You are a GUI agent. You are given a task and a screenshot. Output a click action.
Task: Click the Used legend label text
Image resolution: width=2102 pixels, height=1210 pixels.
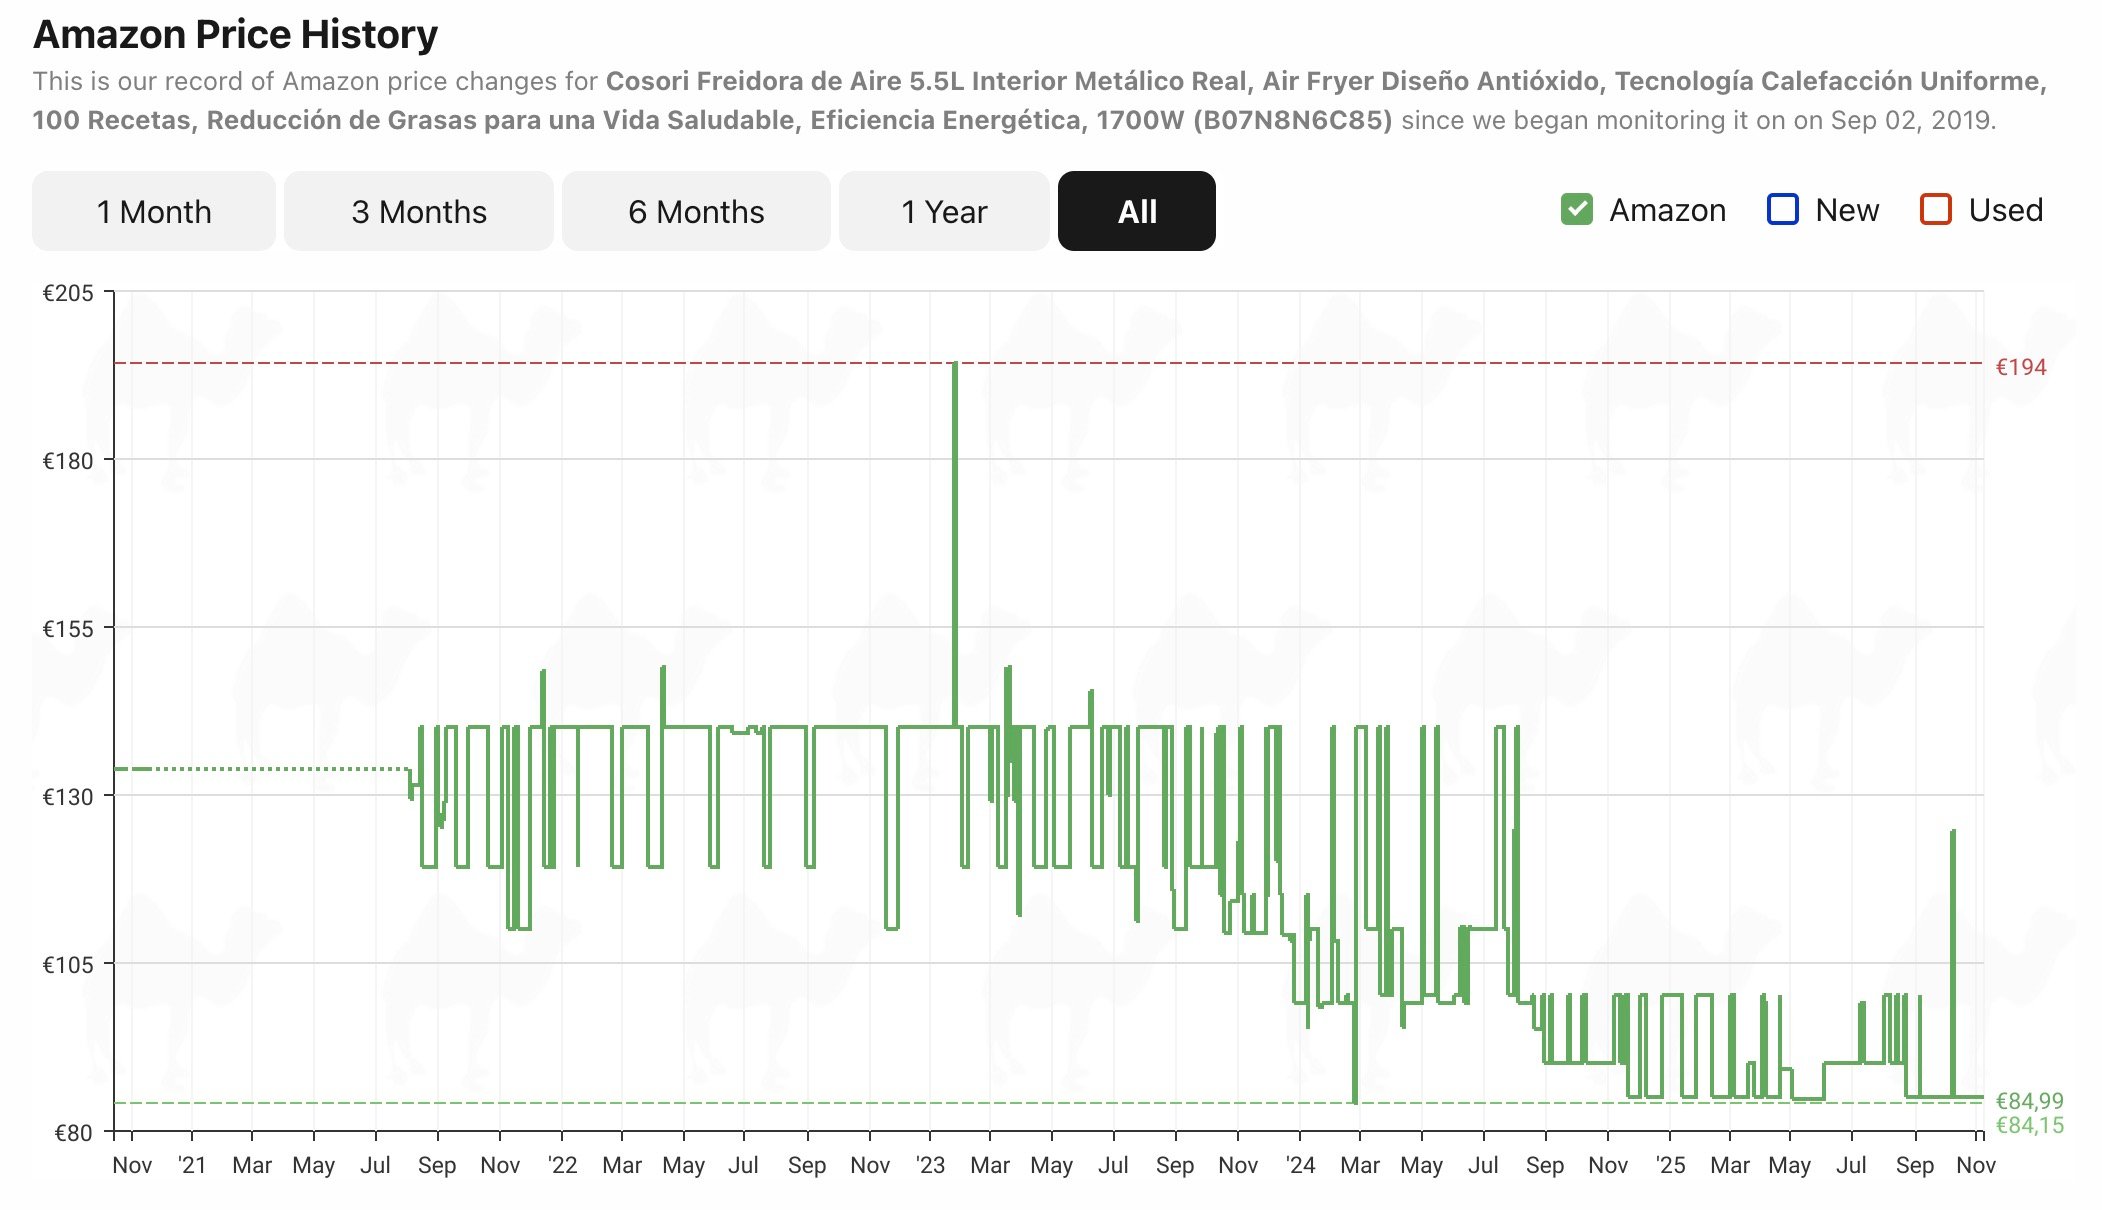click(2005, 210)
